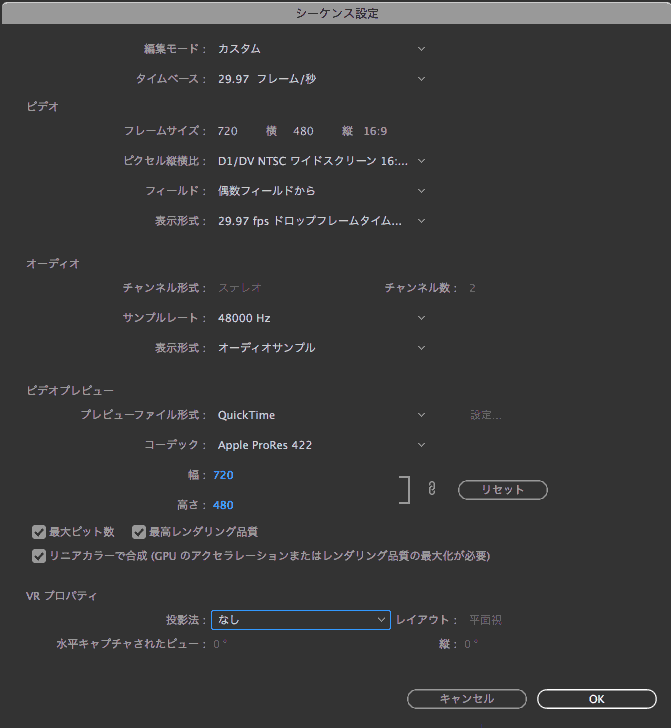The width and height of the screenshot is (671, 728).
Task: Open the プレビューファイル形式 QuickTime dropdown
Action: click(x=321, y=415)
